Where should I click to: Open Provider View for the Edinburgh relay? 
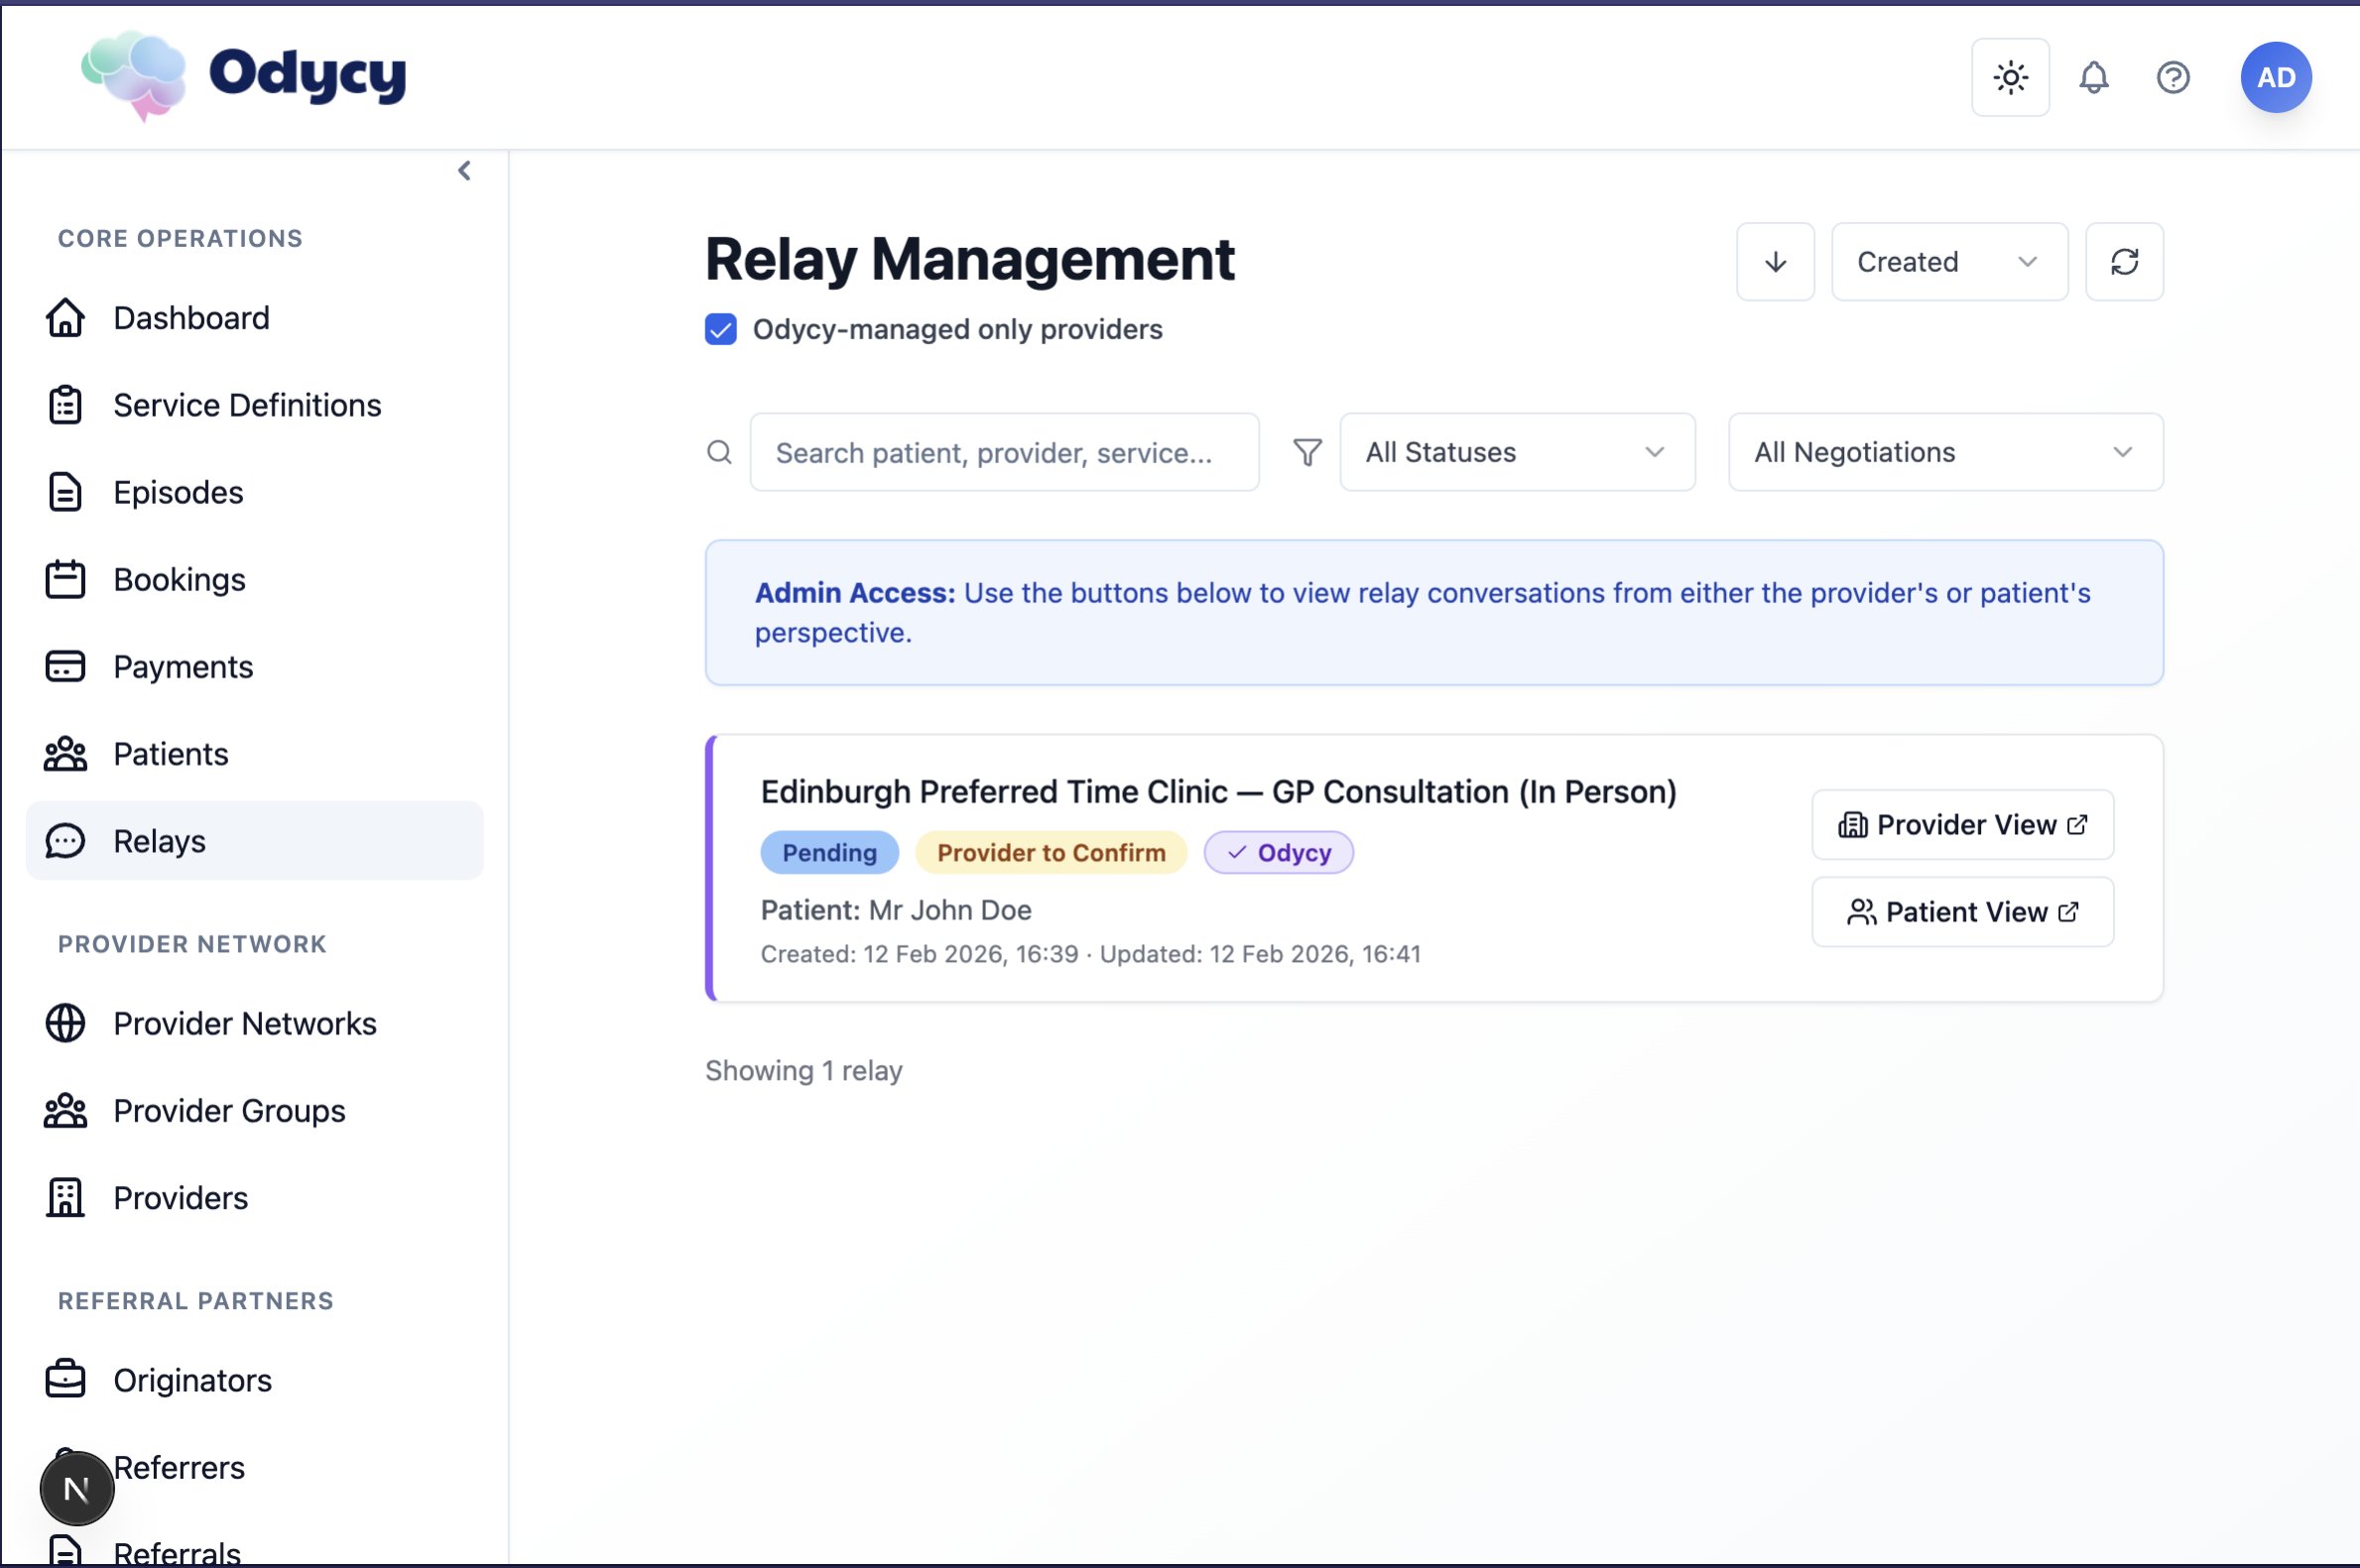[x=1962, y=824]
